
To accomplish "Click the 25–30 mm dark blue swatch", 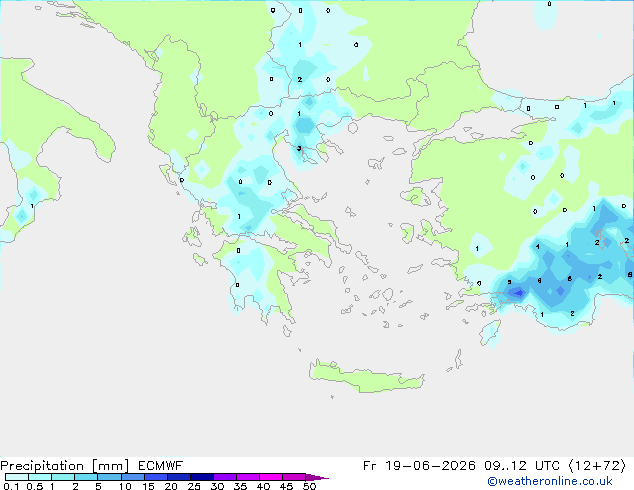I will pos(201,477).
